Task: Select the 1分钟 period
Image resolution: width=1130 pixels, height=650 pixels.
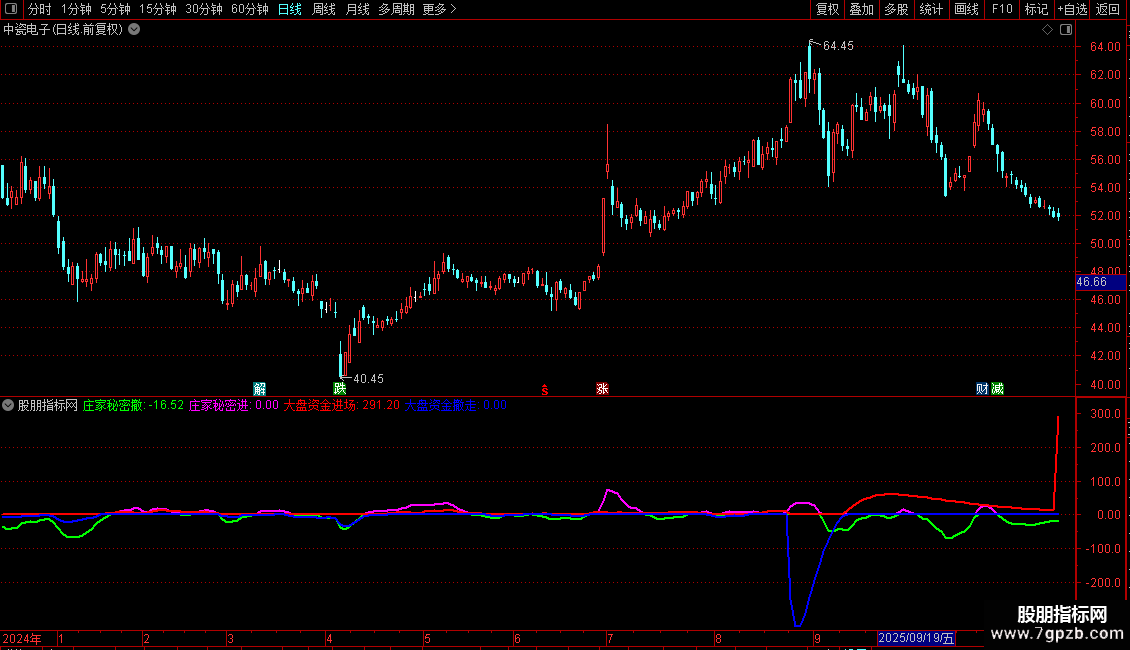Action: [76, 9]
